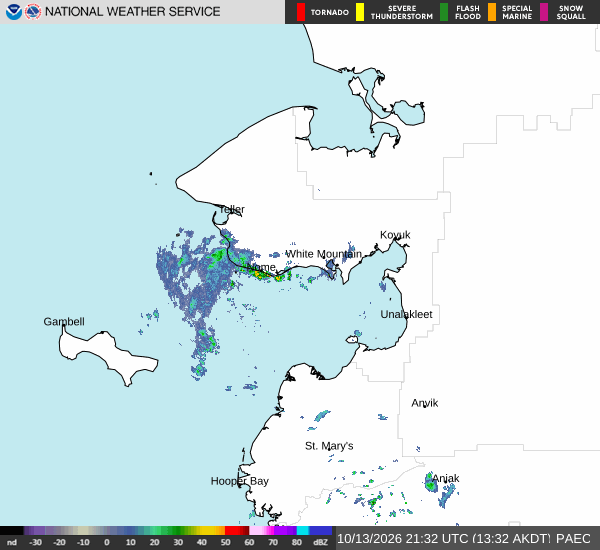
Task: Click the Koyuk city label
Action: [x=395, y=235]
